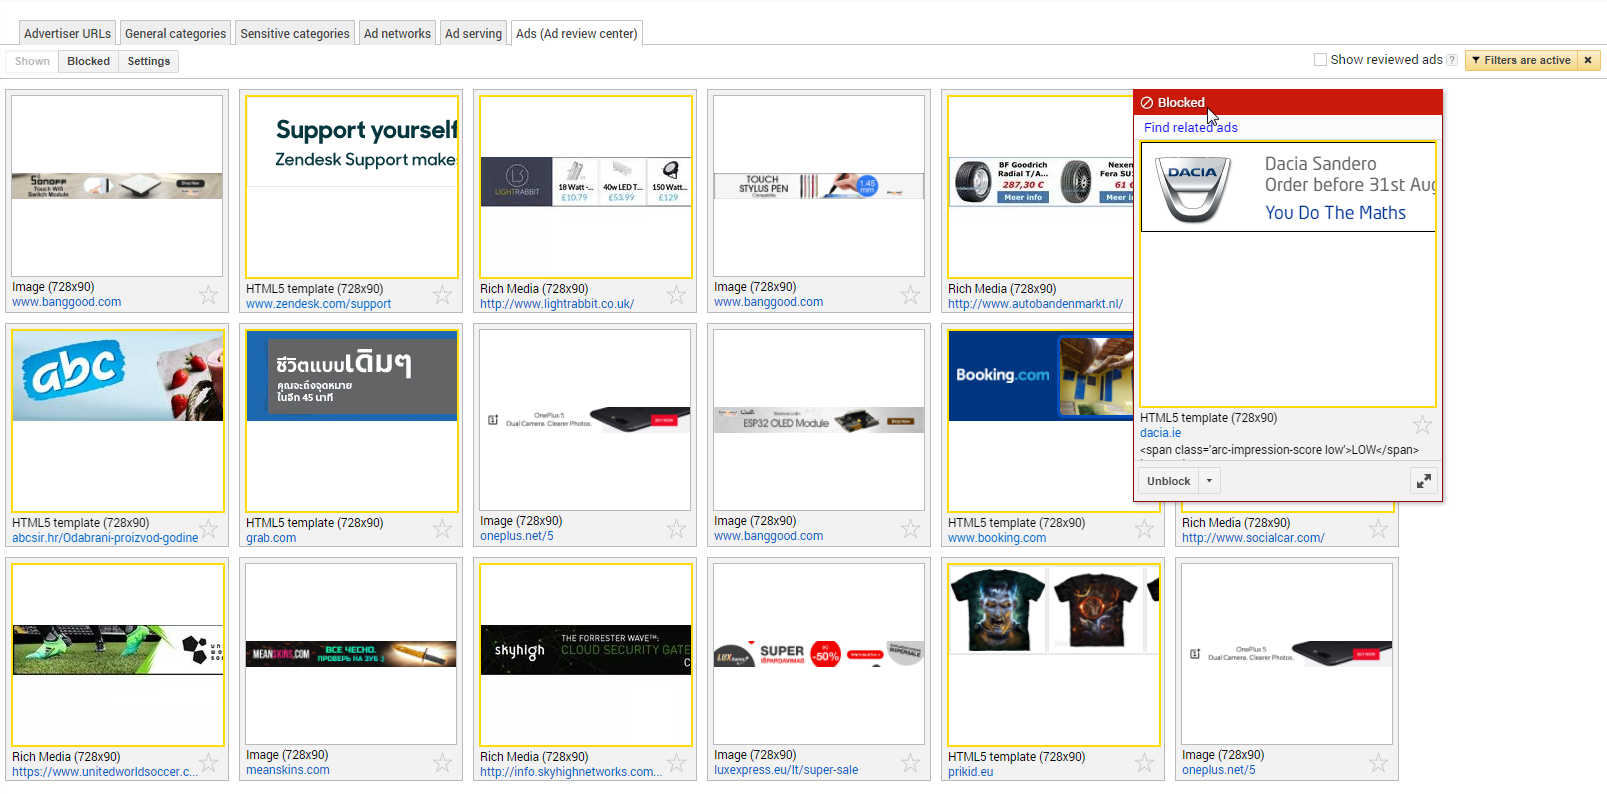
Task: Open the Ad networks tab
Action: click(x=397, y=33)
